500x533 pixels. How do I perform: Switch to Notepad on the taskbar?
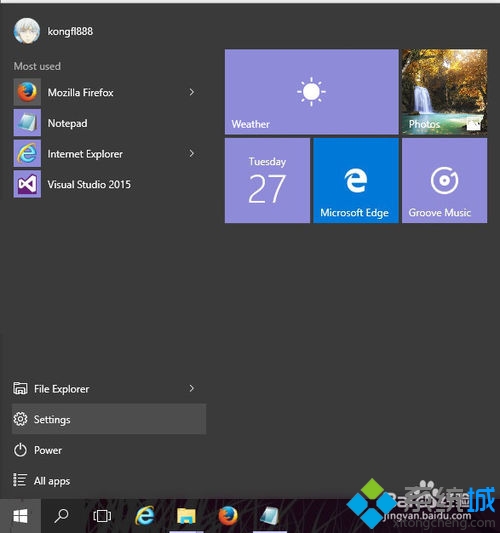pos(270,516)
